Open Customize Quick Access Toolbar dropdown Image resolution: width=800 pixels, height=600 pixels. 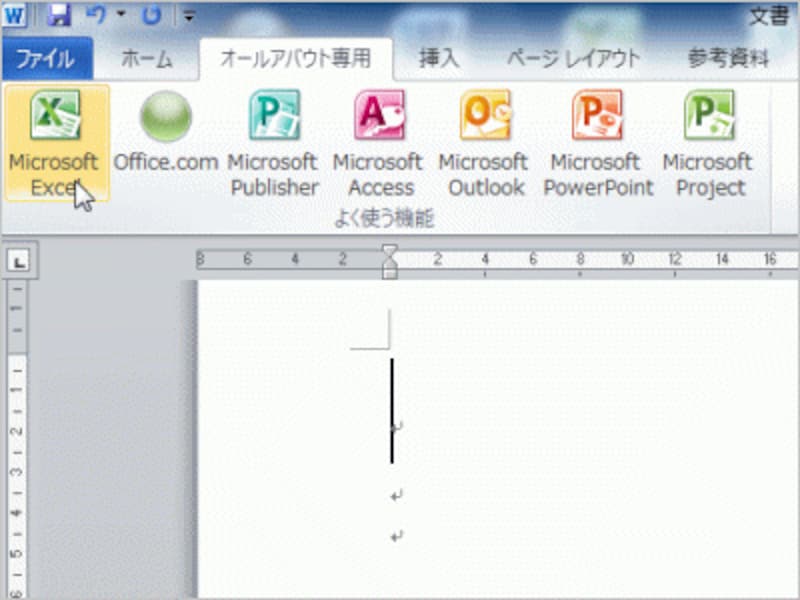pyautogui.click(x=189, y=16)
